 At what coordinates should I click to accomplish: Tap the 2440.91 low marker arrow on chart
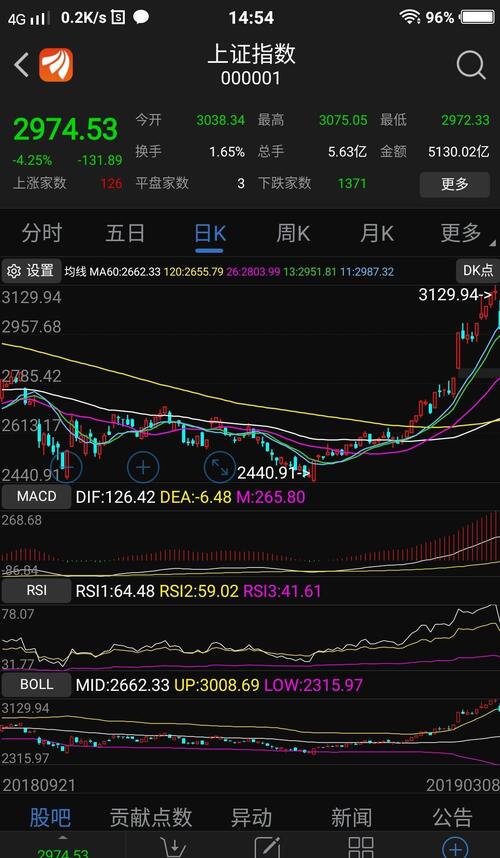(x=274, y=473)
